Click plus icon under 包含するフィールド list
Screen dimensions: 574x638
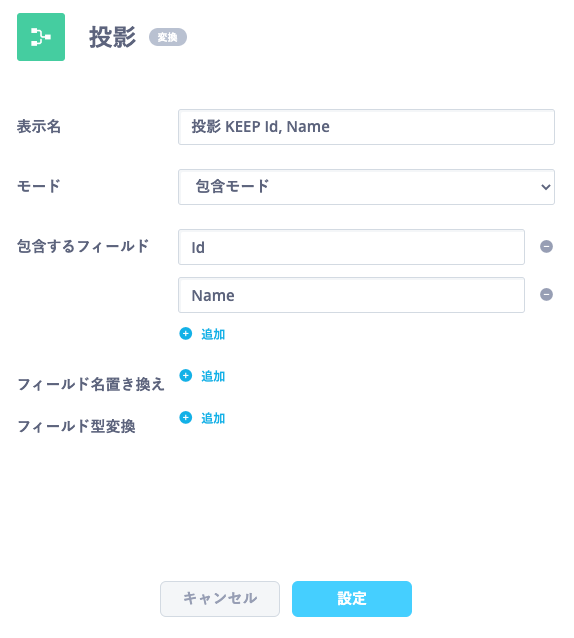coord(186,334)
